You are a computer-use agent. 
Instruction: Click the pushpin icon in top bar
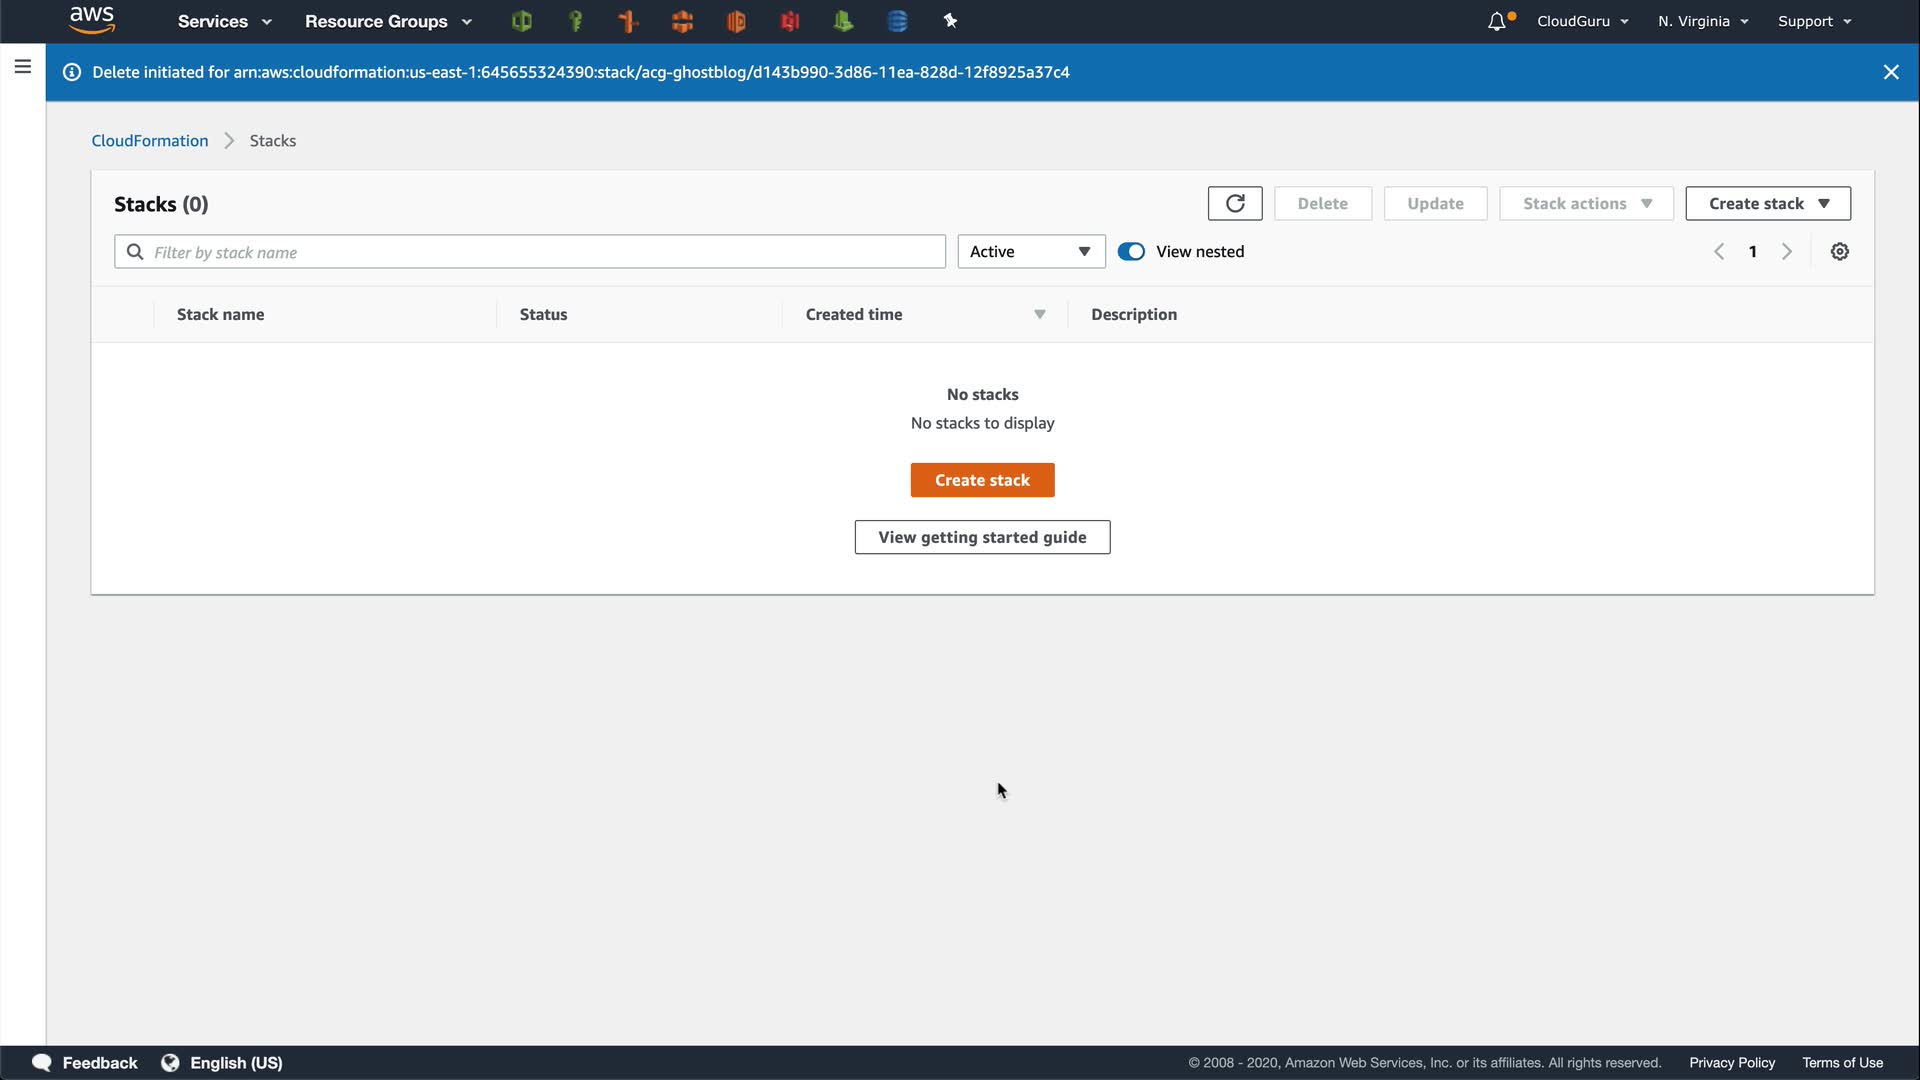click(950, 21)
